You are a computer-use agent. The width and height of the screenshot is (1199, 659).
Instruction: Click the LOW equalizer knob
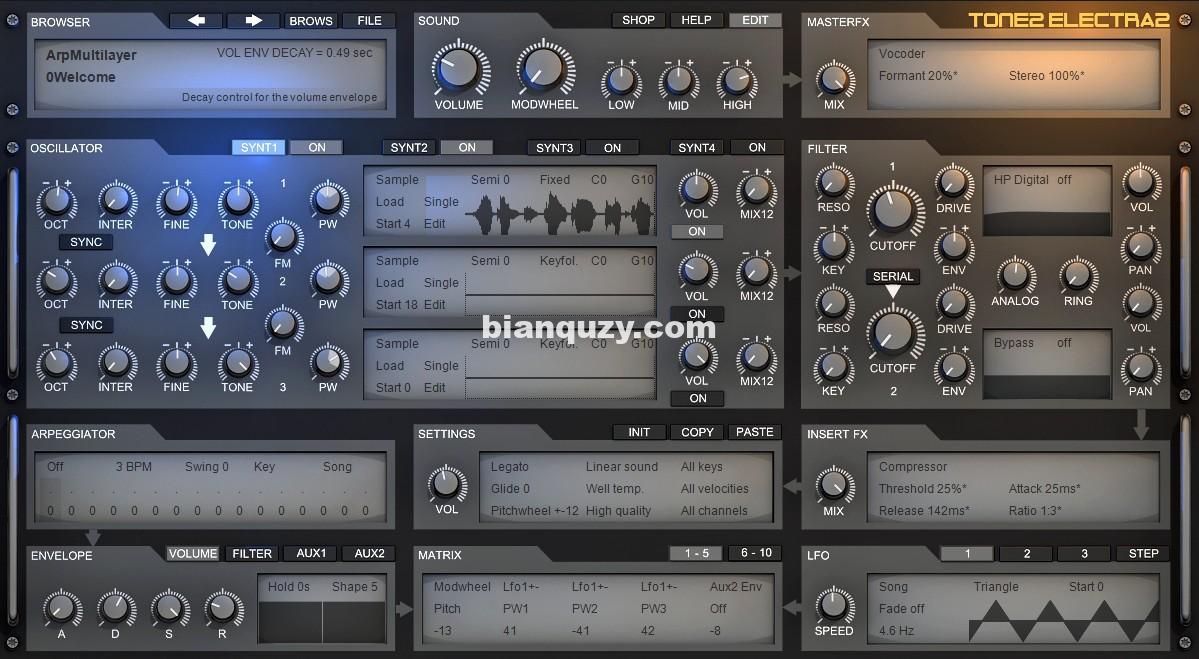[621, 80]
